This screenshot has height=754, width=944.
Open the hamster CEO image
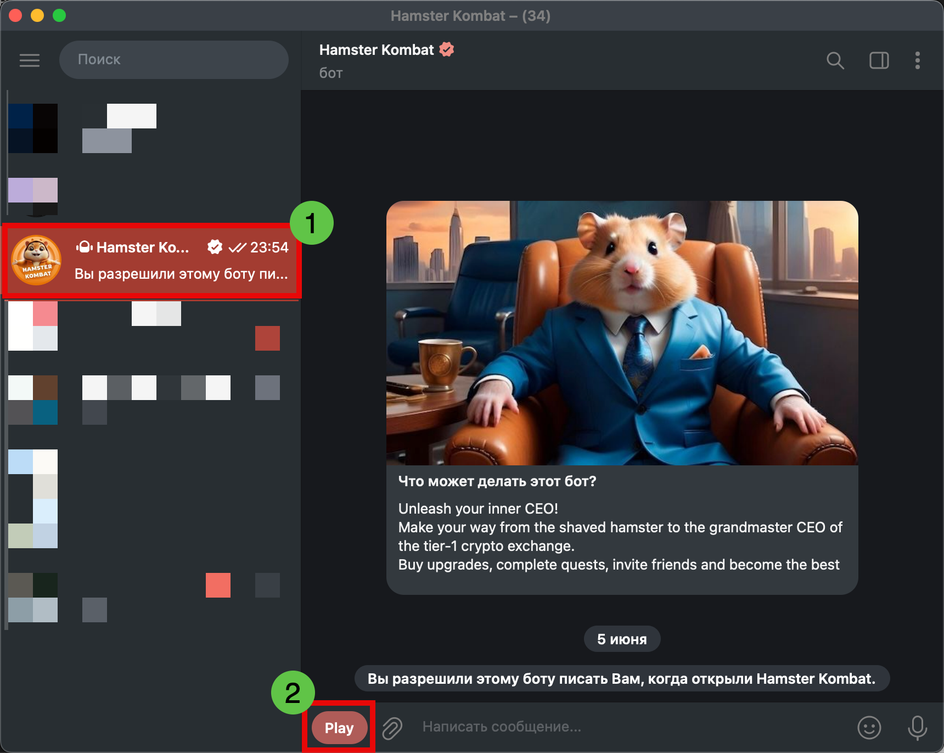(x=622, y=332)
